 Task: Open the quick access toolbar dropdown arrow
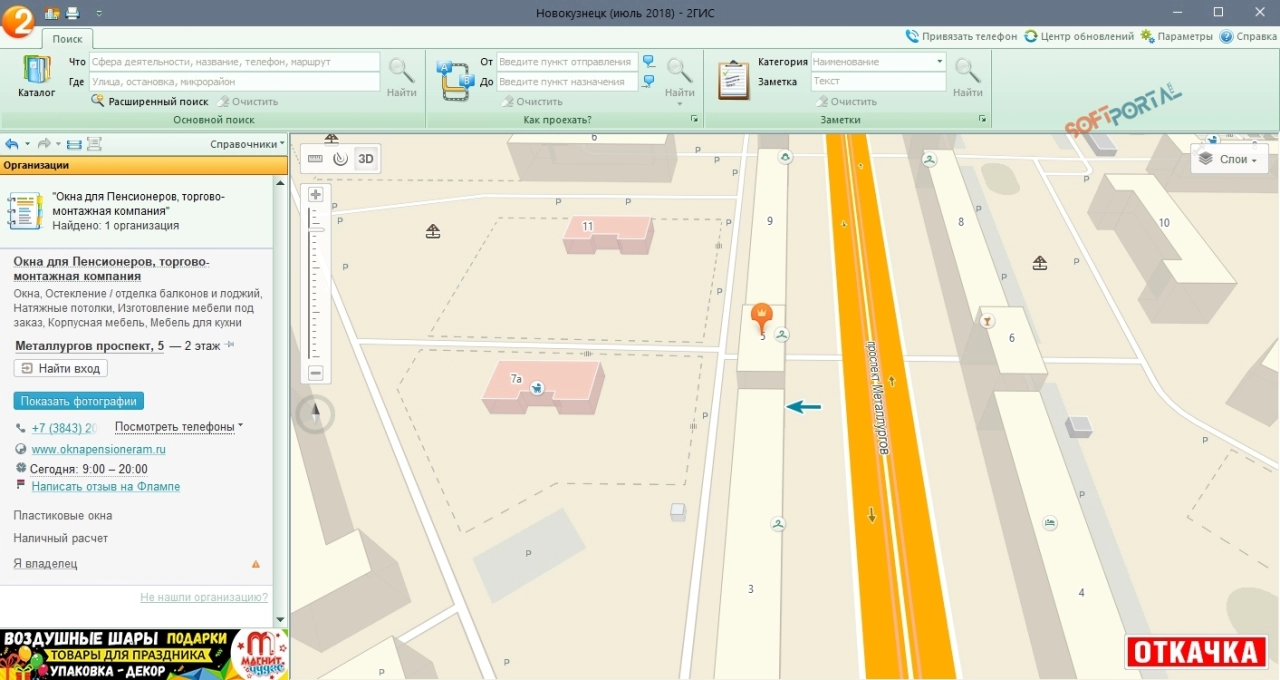[x=98, y=13]
